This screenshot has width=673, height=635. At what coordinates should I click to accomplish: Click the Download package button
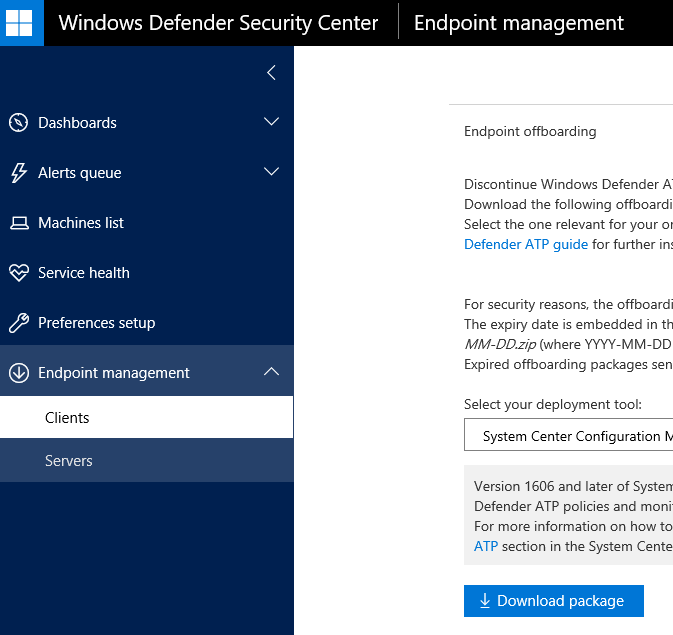(x=553, y=601)
